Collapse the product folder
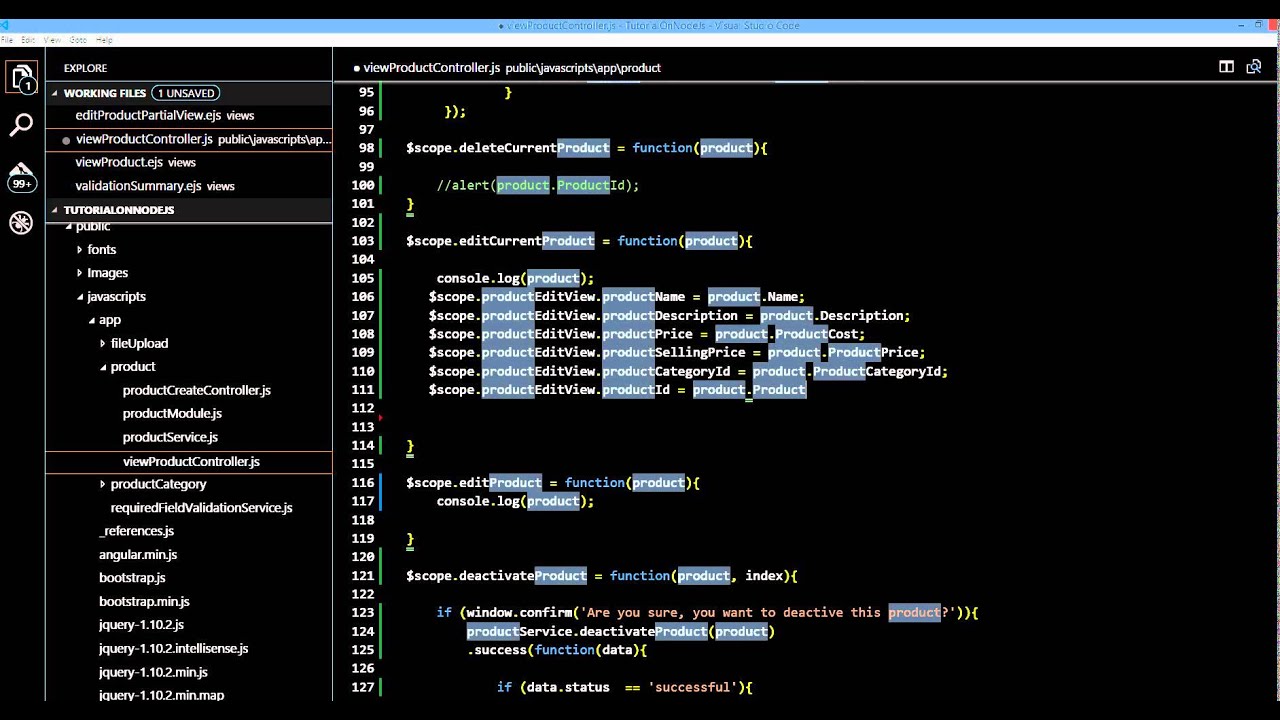 click(102, 367)
